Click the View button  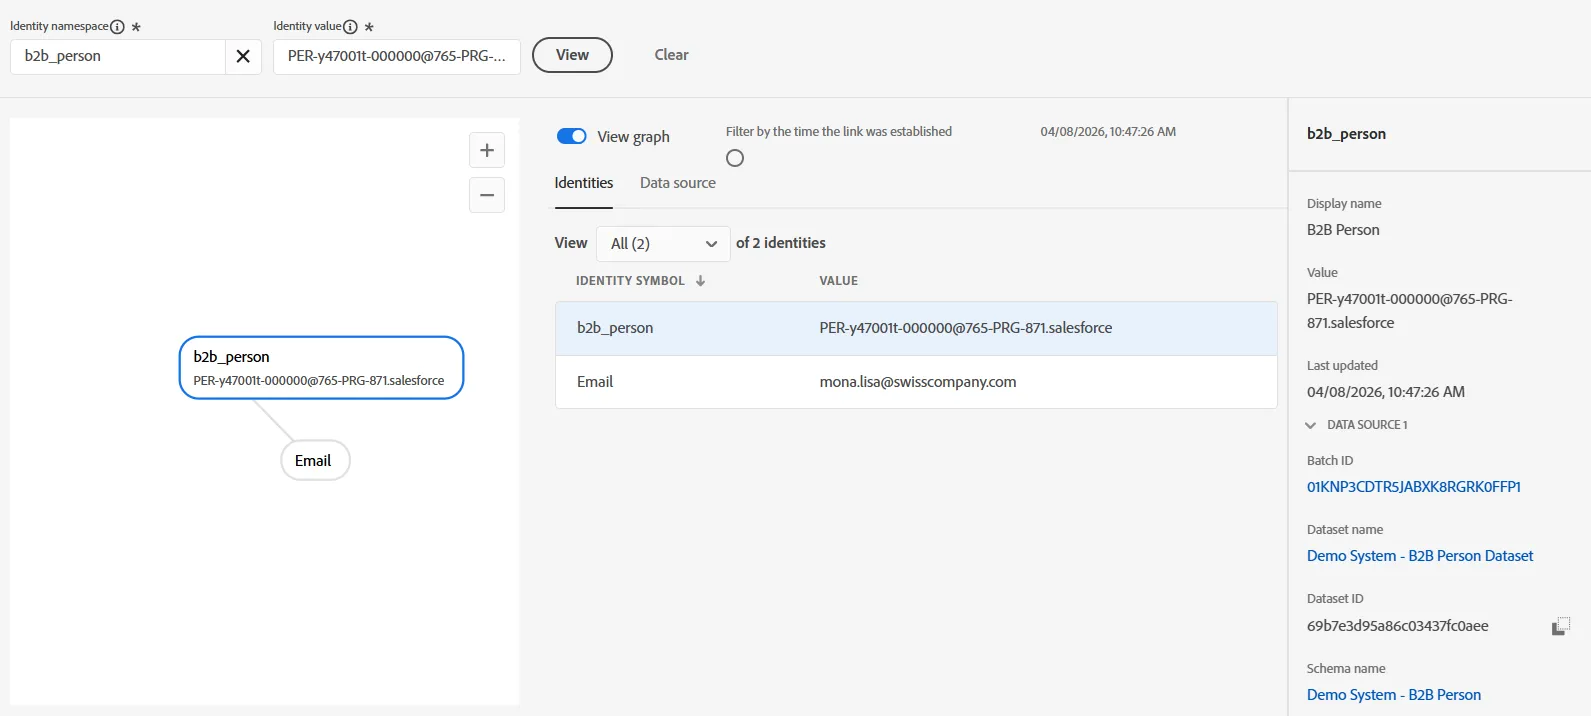pyautogui.click(x=572, y=55)
